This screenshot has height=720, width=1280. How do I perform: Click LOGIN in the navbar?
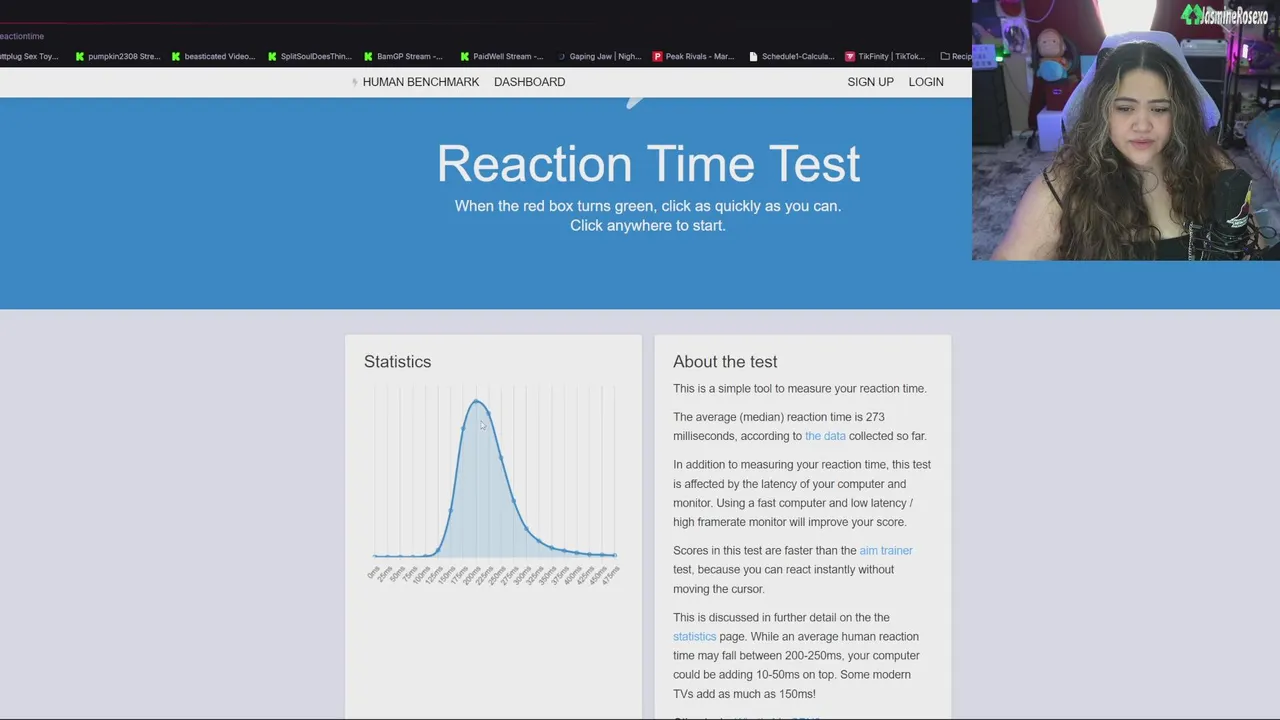tap(926, 82)
